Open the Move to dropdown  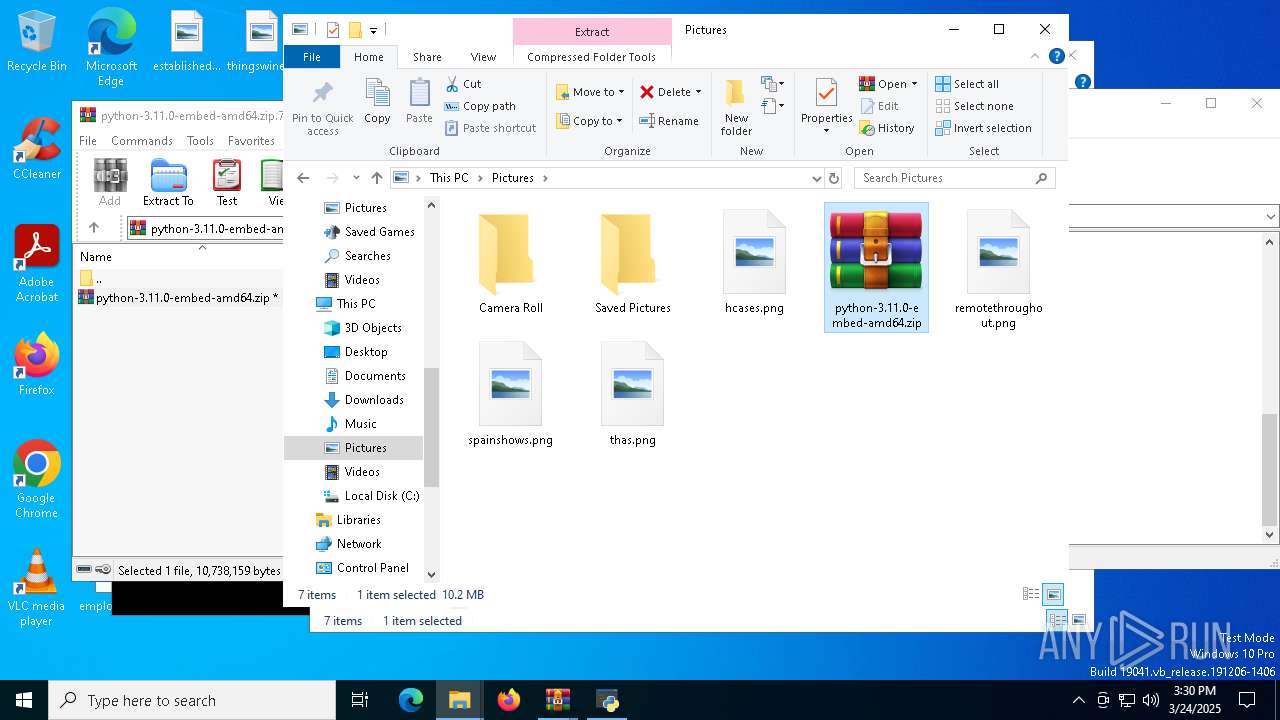point(590,92)
